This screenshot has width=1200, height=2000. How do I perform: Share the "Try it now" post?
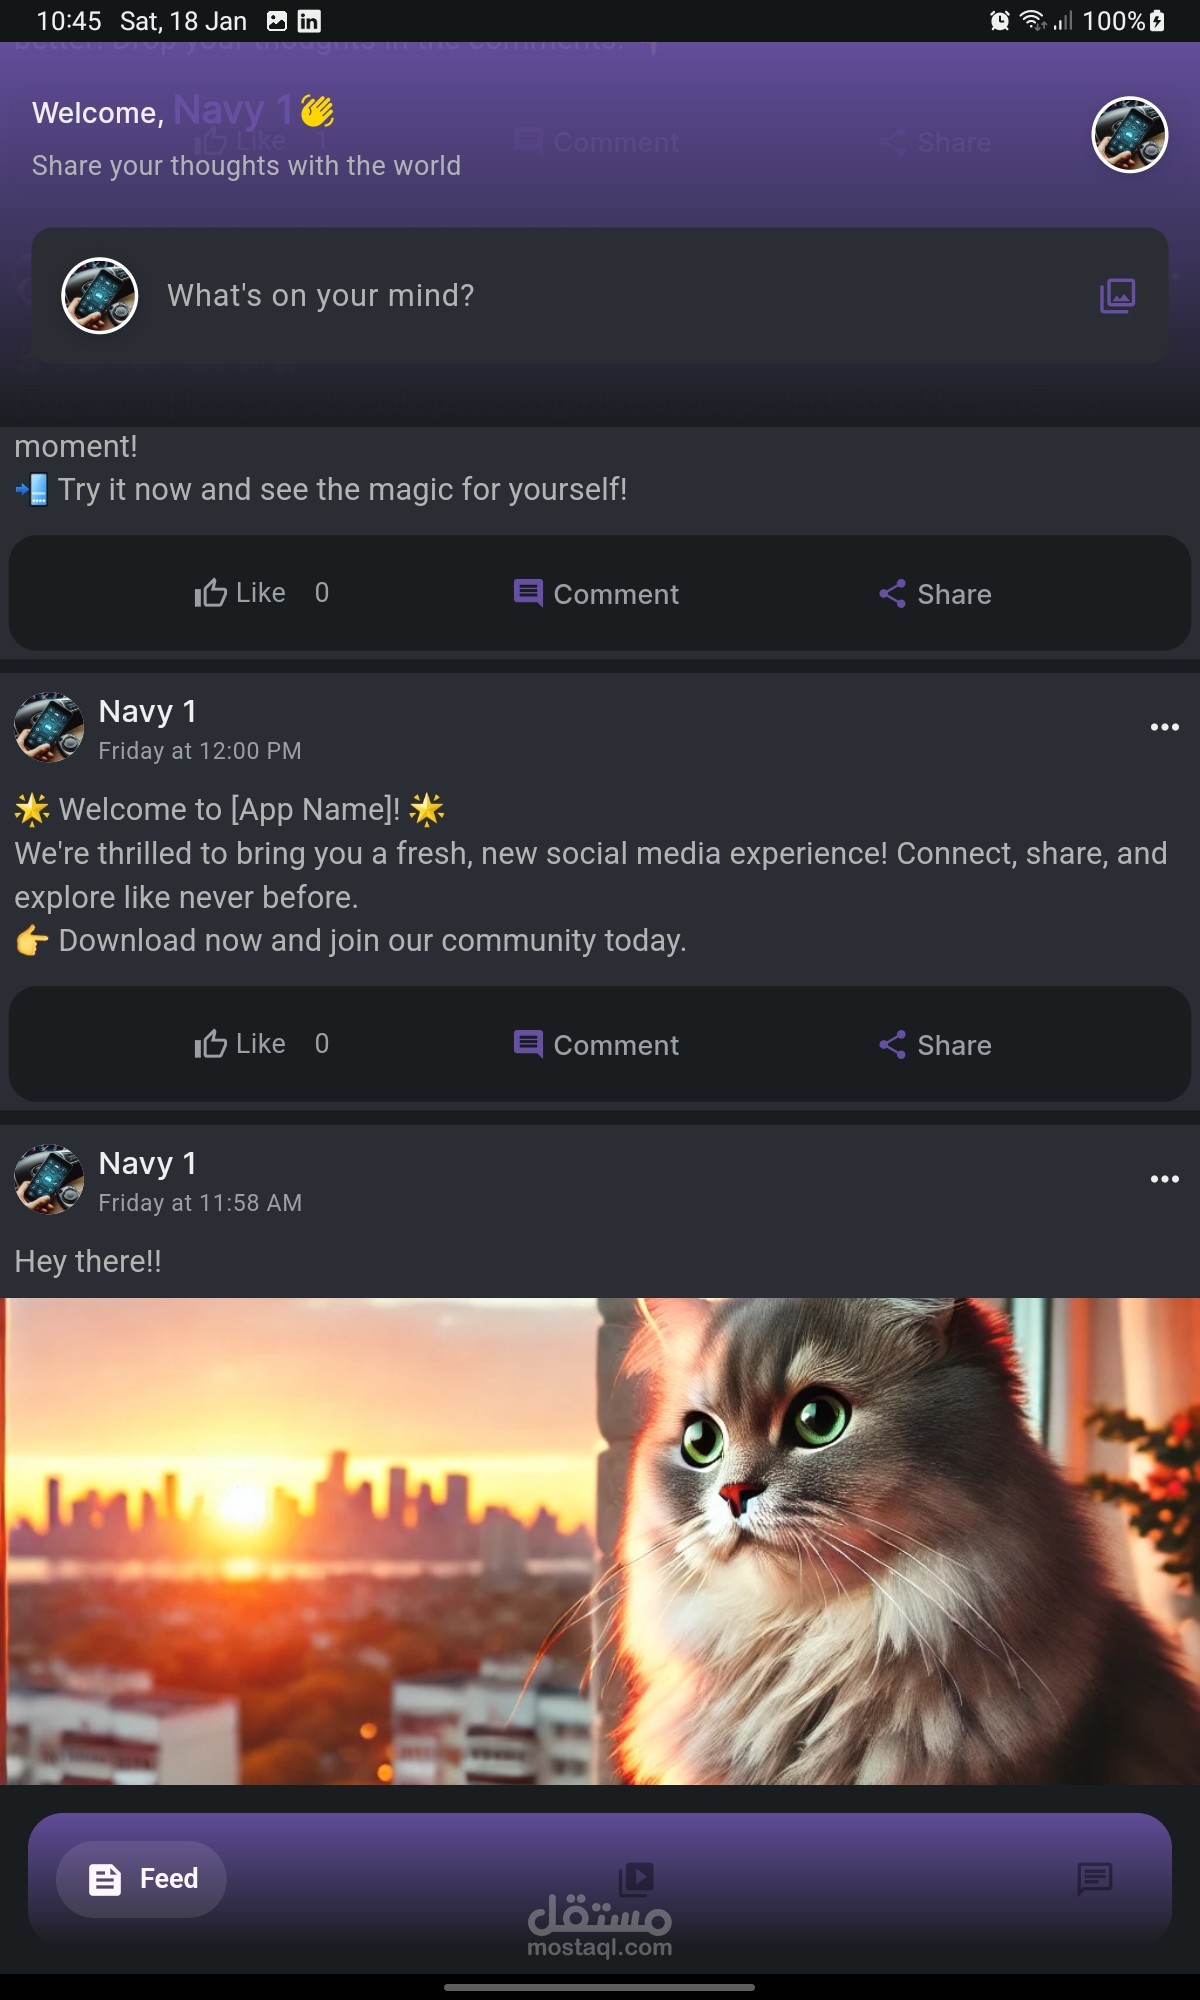(x=935, y=594)
